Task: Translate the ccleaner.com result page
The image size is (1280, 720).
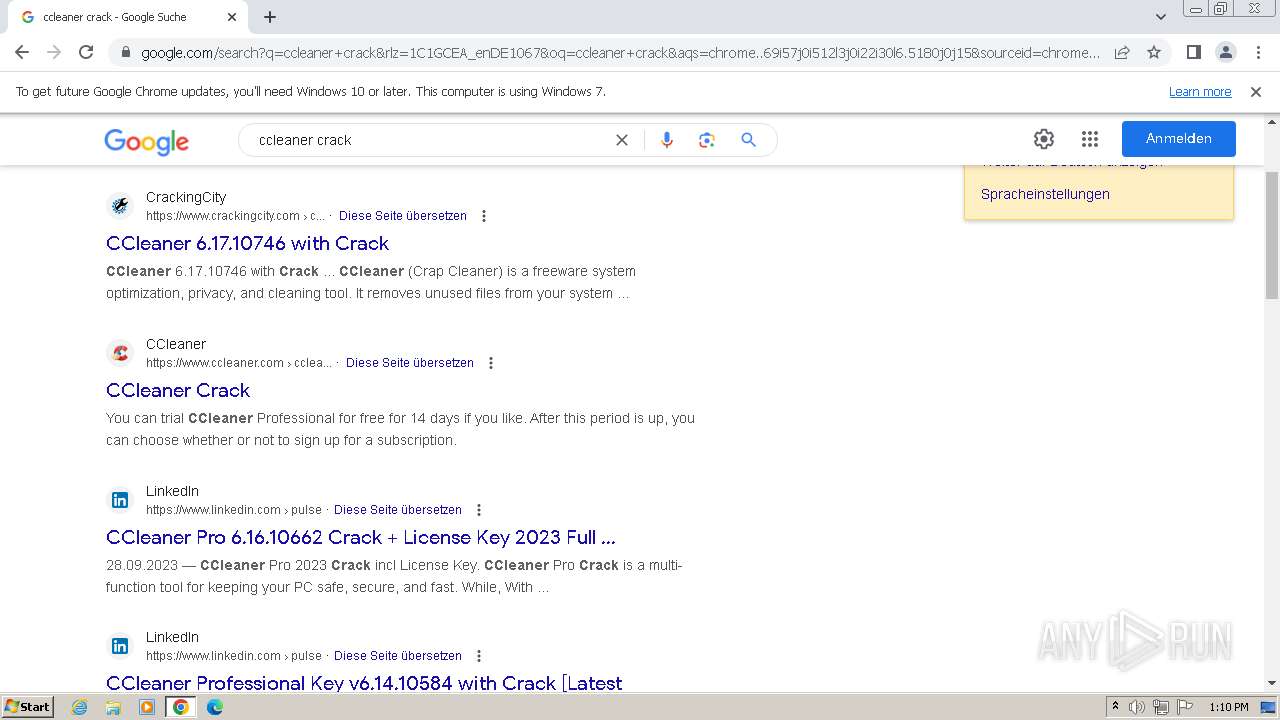Action: coord(410,363)
